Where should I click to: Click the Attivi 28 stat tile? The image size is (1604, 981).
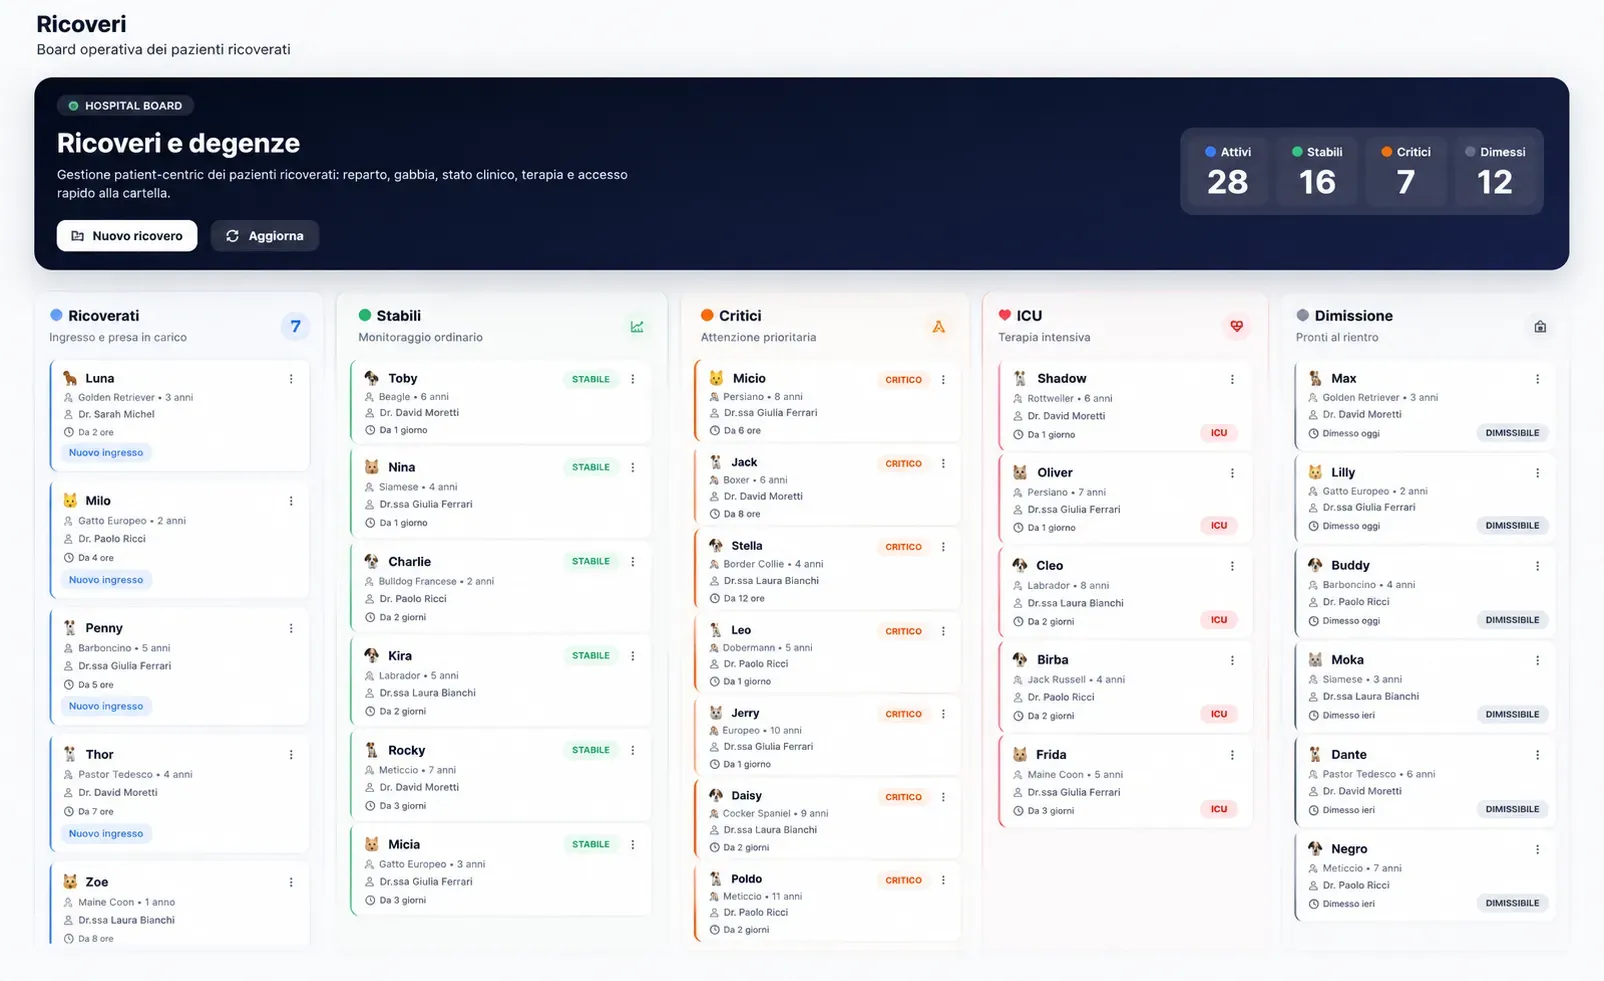click(x=1228, y=171)
